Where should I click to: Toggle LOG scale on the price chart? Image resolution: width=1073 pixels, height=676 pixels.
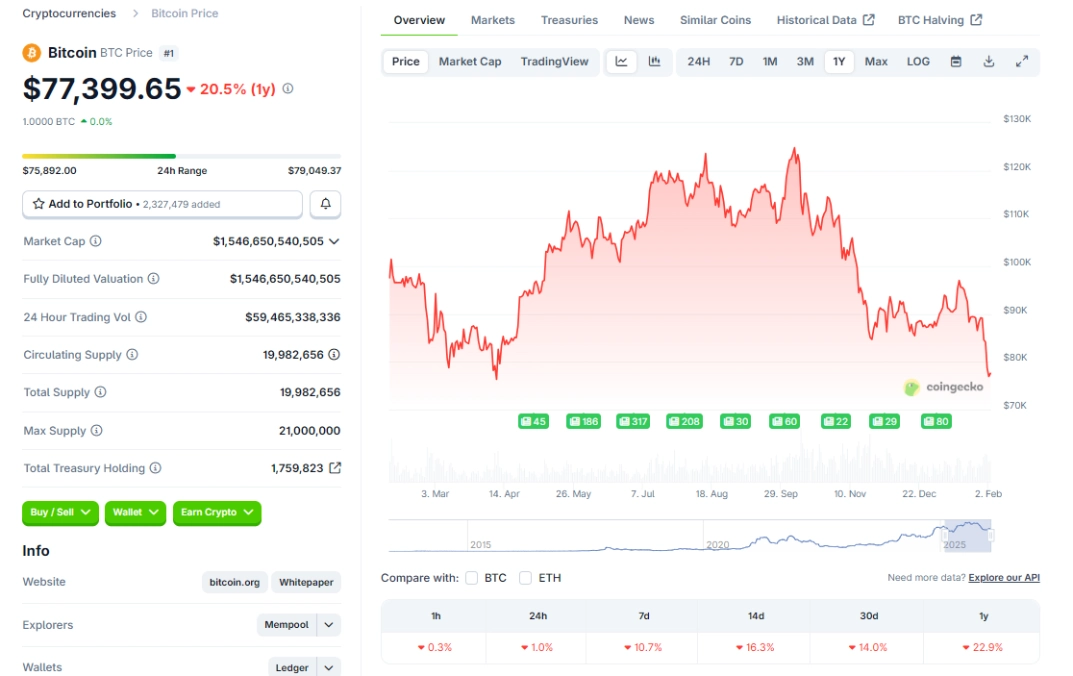pos(917,61)
